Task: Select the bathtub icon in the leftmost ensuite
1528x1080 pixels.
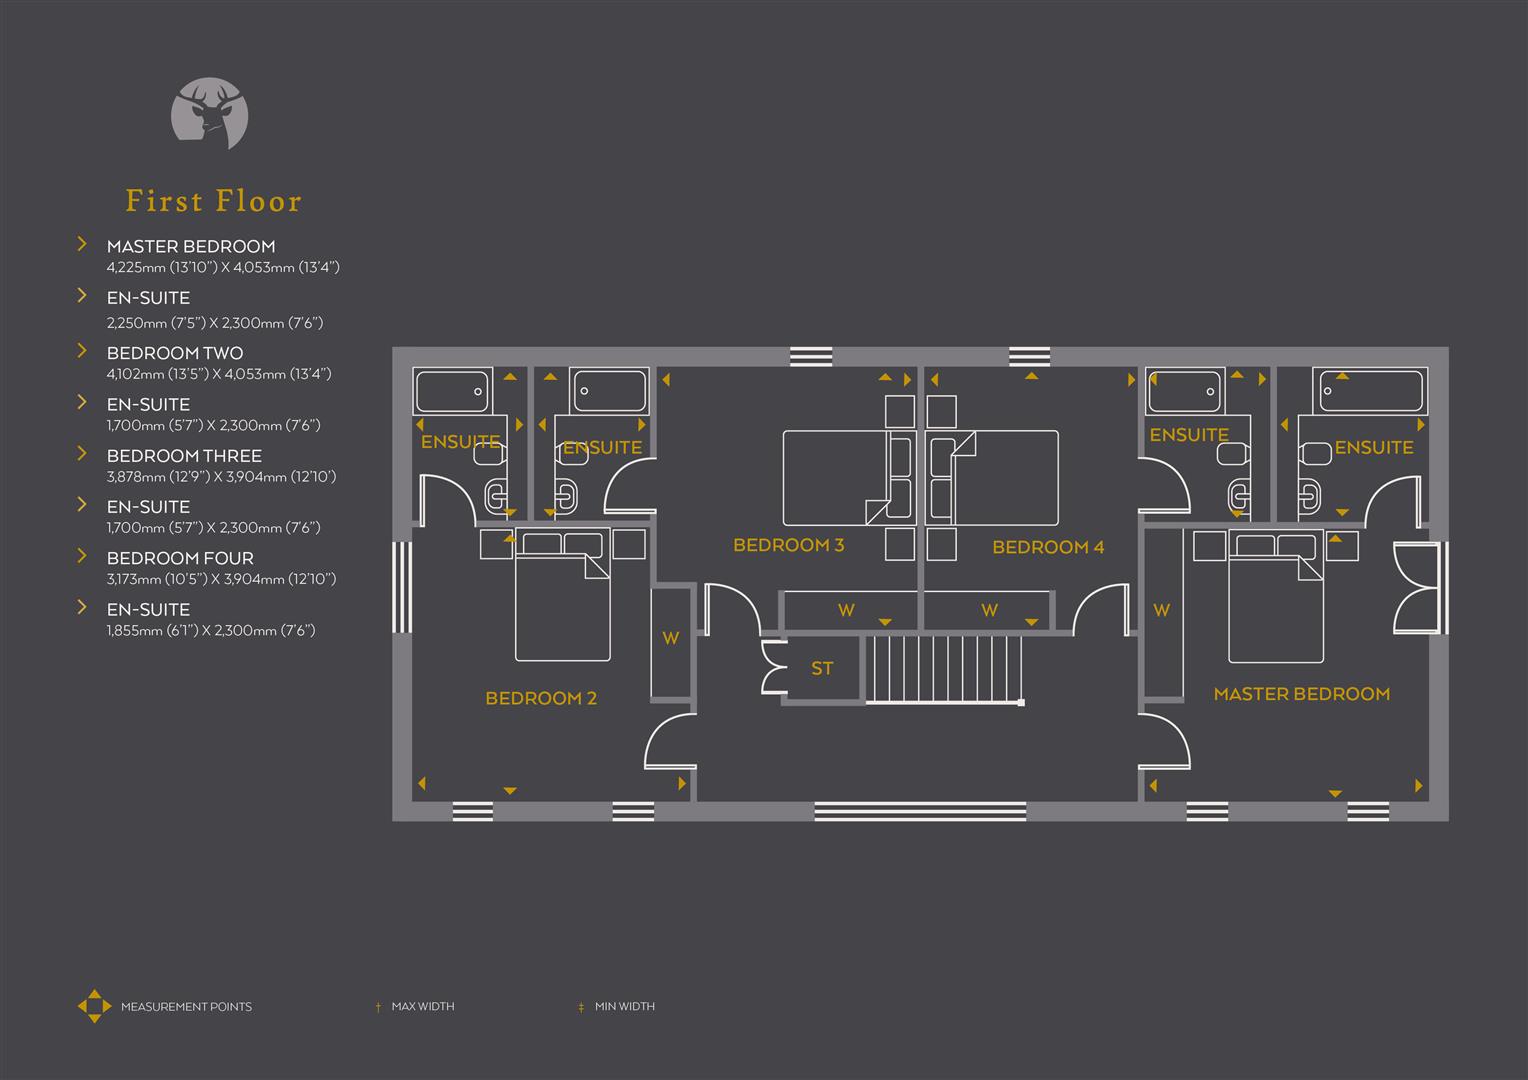Action: click(x=451, y=391)
